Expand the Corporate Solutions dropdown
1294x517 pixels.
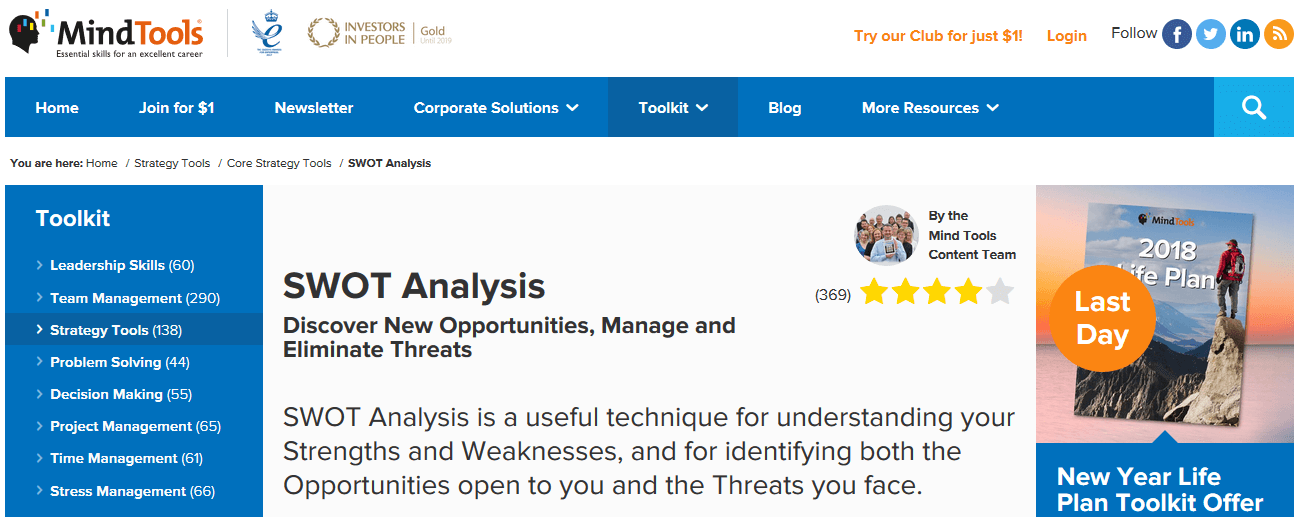pyautogui.click(x=496, y=108)
